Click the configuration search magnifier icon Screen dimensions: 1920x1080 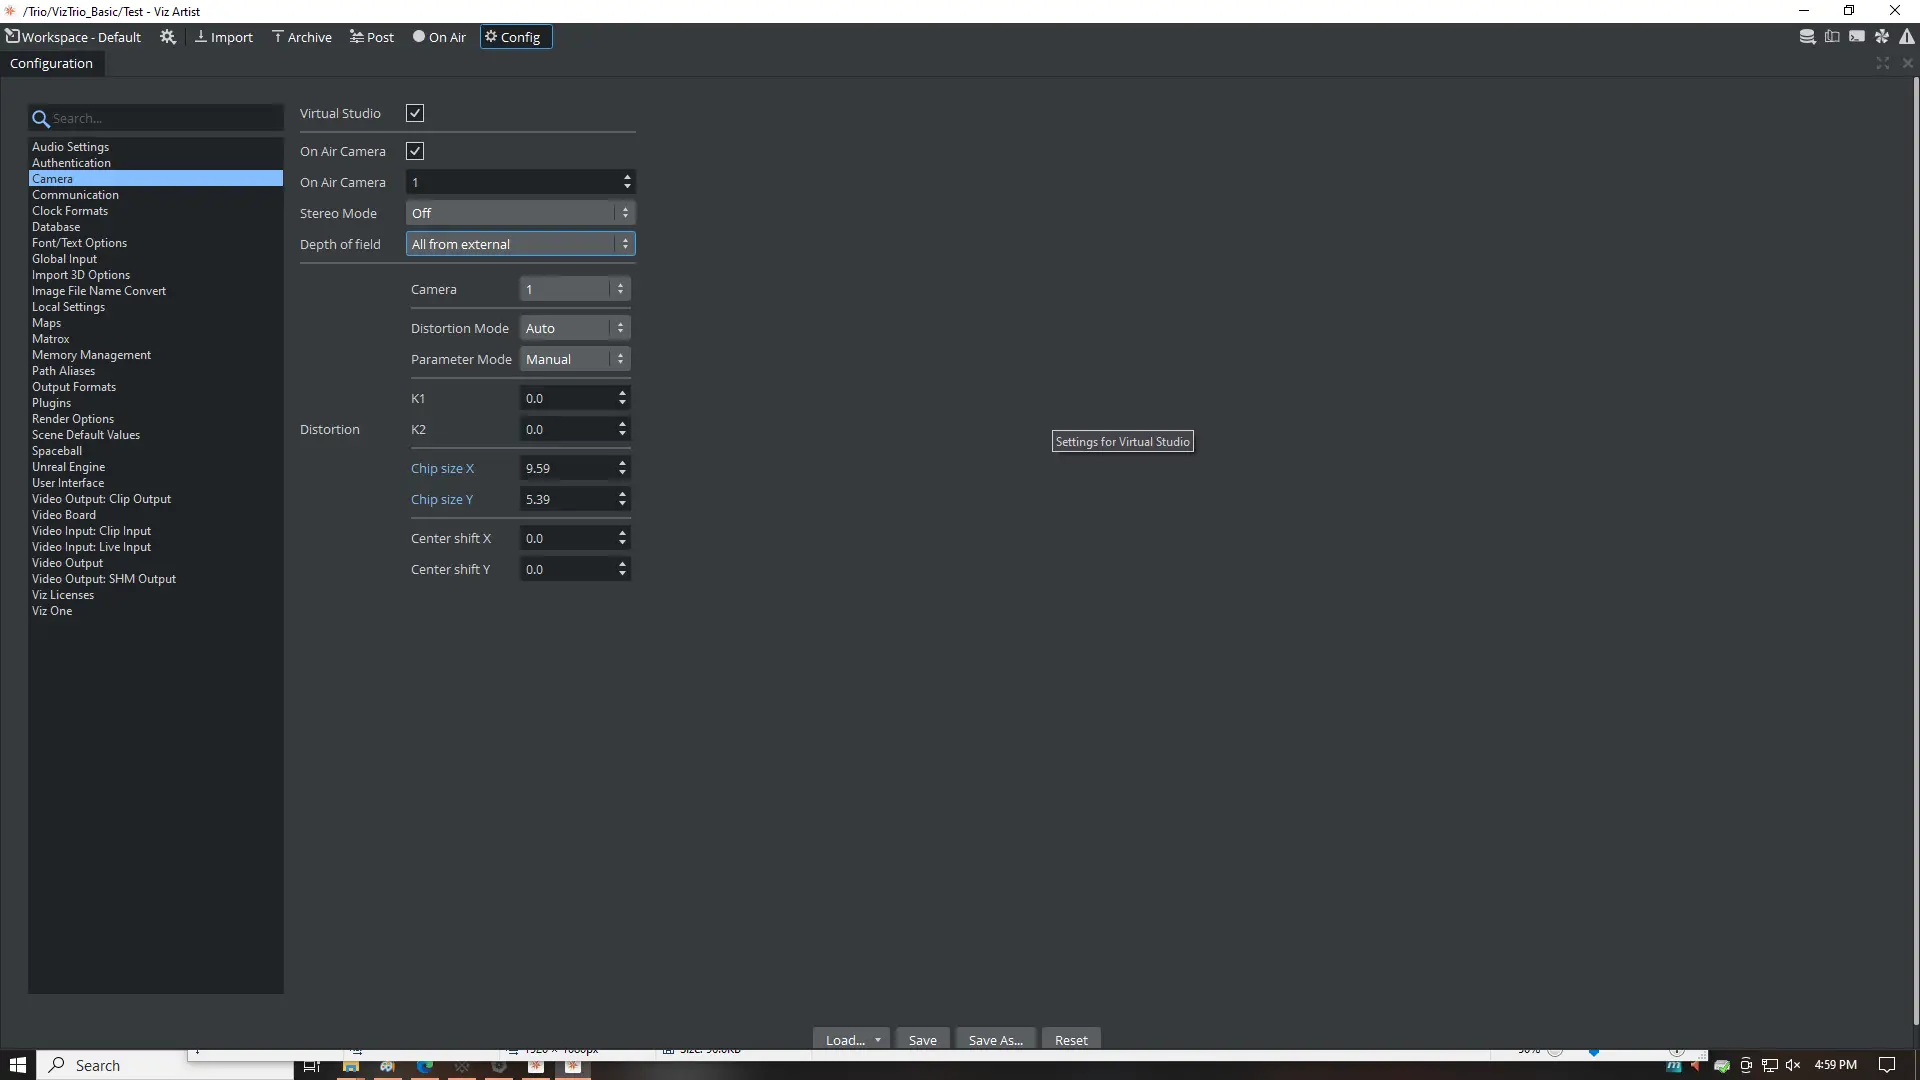coord(41,119)
